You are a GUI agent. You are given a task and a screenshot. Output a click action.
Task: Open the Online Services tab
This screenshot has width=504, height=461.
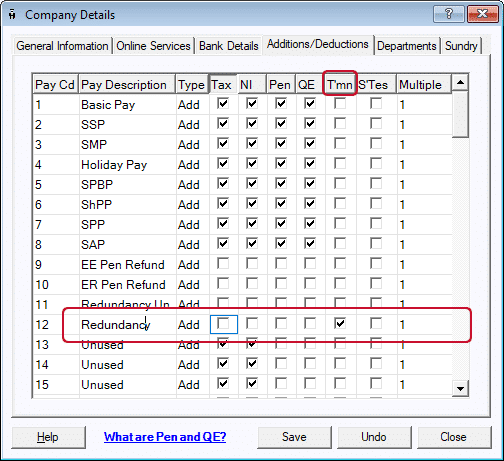[153, 46]
